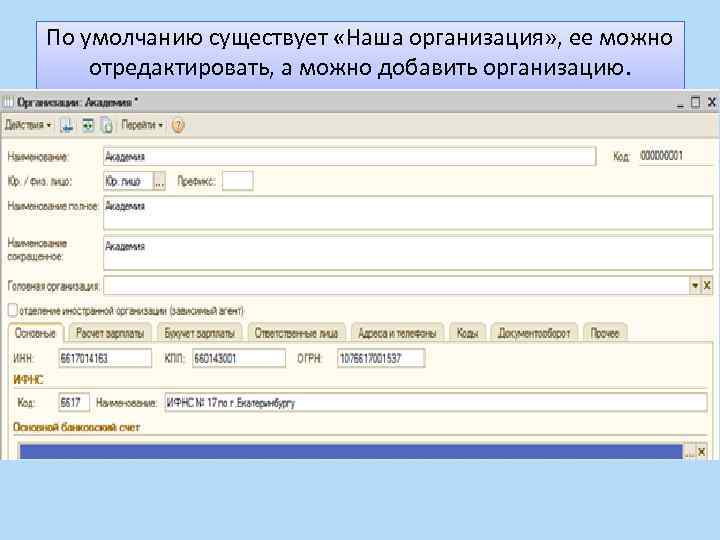Image resolution: width=720 pixels, height=540 pixels.
Task: Click the ИНН input field
Action: pos(105,358)
